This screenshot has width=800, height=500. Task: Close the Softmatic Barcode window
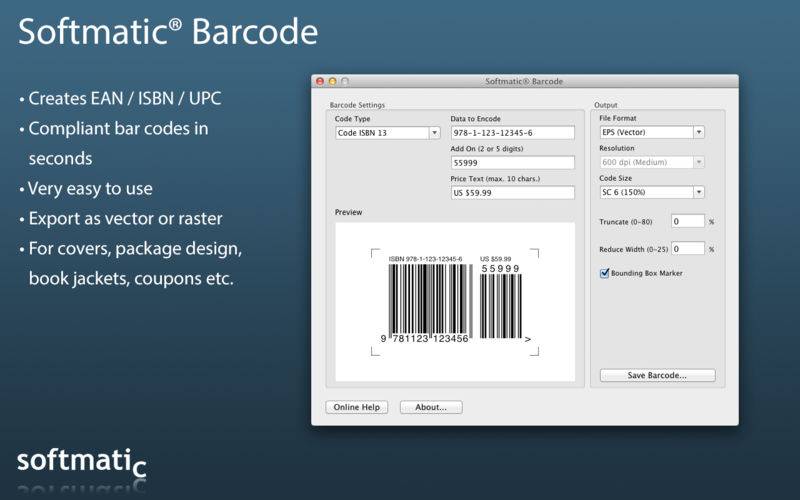pyautogui.click(x=320, y=81)
